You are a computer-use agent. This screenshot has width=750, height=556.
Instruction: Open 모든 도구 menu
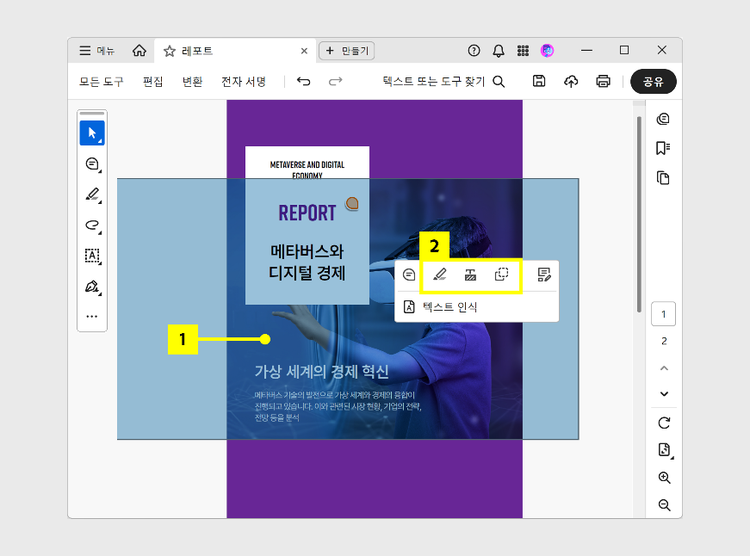point(101,81)
